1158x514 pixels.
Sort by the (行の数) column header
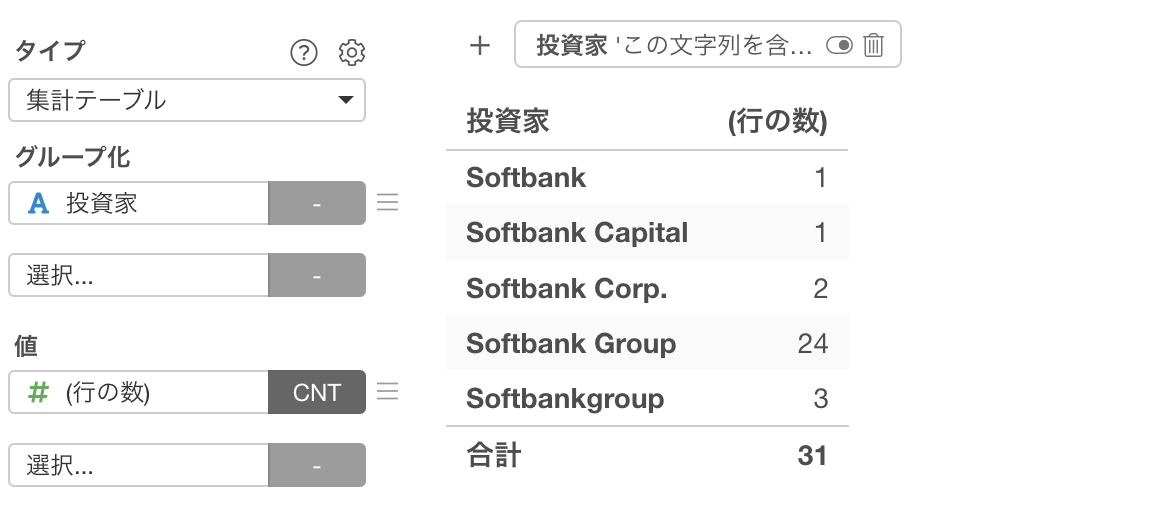point(778,121)
